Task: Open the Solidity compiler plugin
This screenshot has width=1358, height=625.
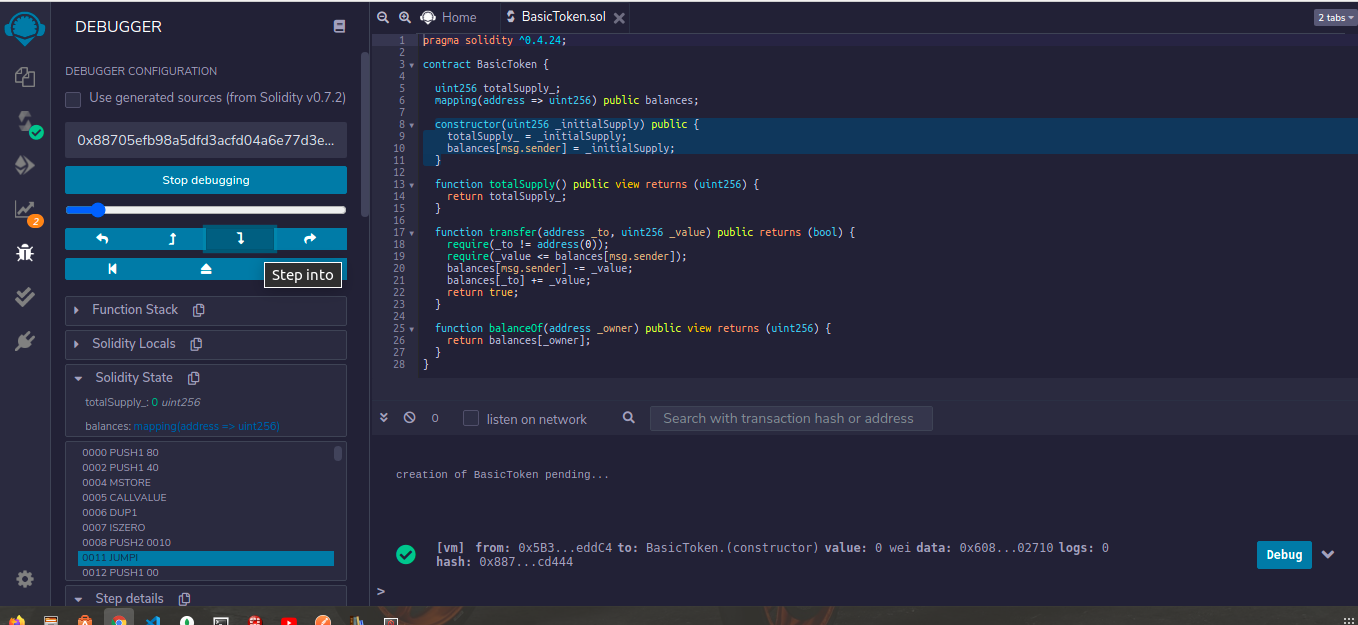Action: 25,122
